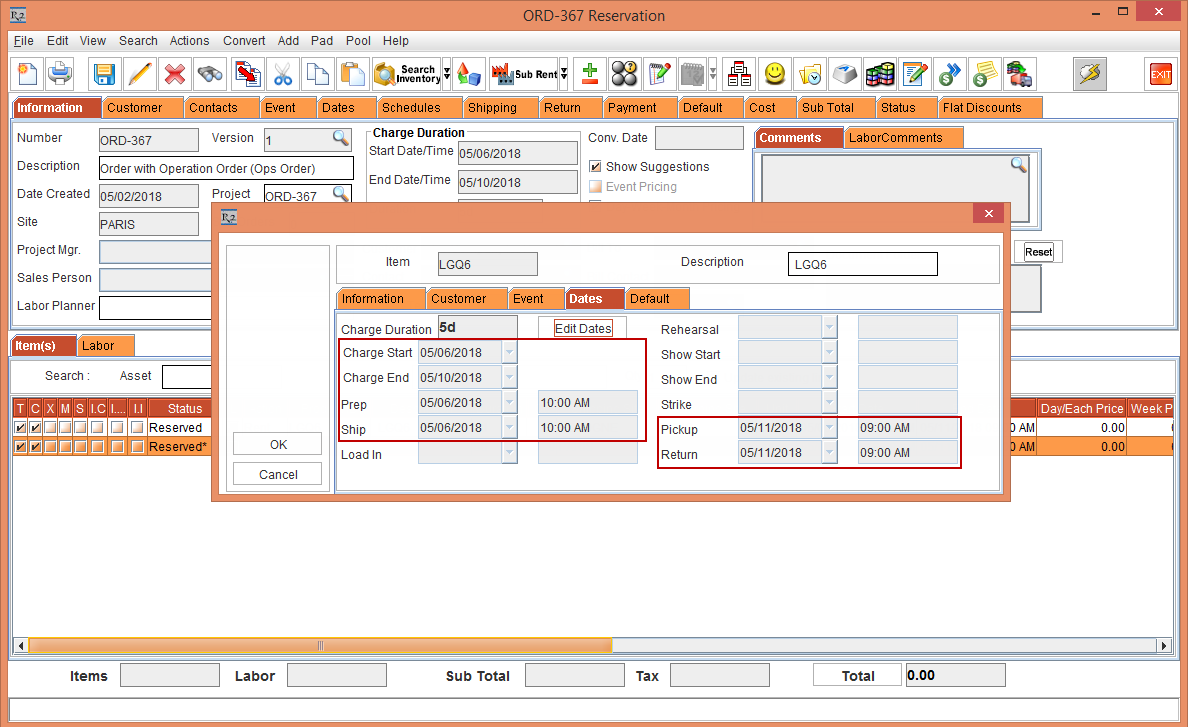Click the Print icon in toolbar
The width and height of the screenshot is (1188, 727).
[x=60, y=74]
